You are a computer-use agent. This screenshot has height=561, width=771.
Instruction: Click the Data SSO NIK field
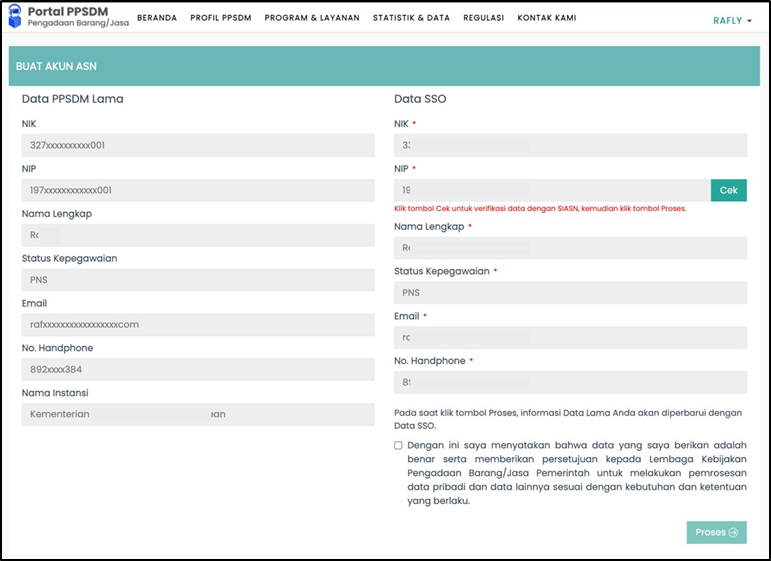coord(570,146)
